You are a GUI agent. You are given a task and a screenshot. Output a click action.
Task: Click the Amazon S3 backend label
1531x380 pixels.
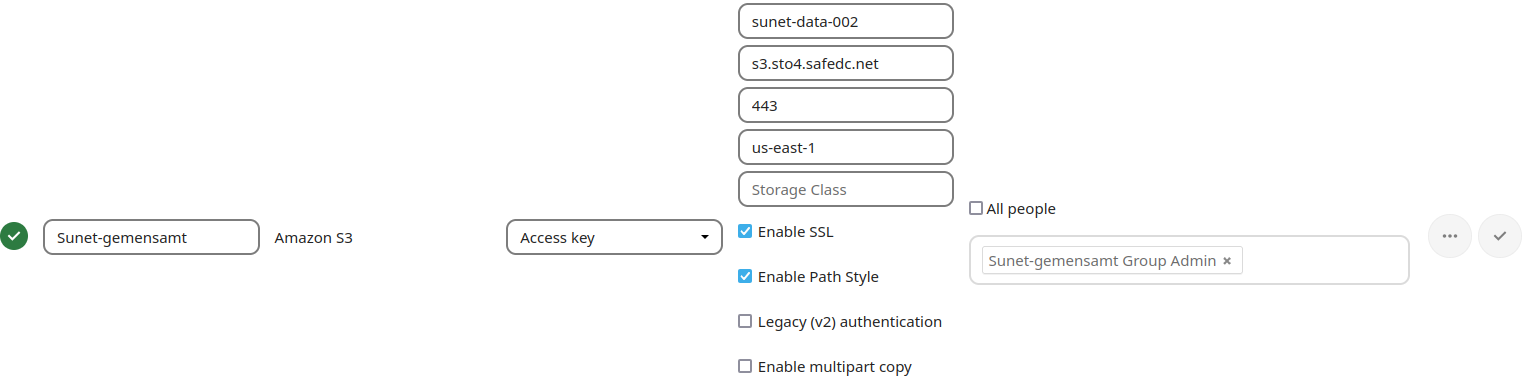click(x=314, y=238)
